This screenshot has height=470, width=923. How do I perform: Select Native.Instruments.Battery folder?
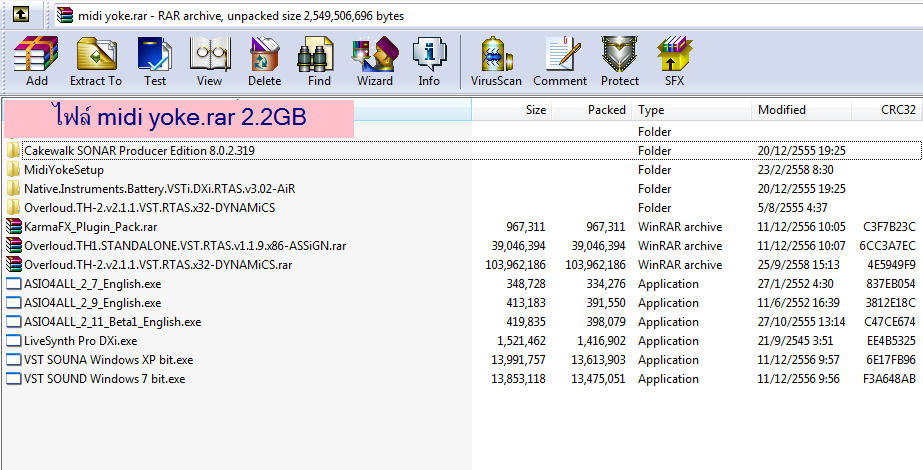coord(462,188)
